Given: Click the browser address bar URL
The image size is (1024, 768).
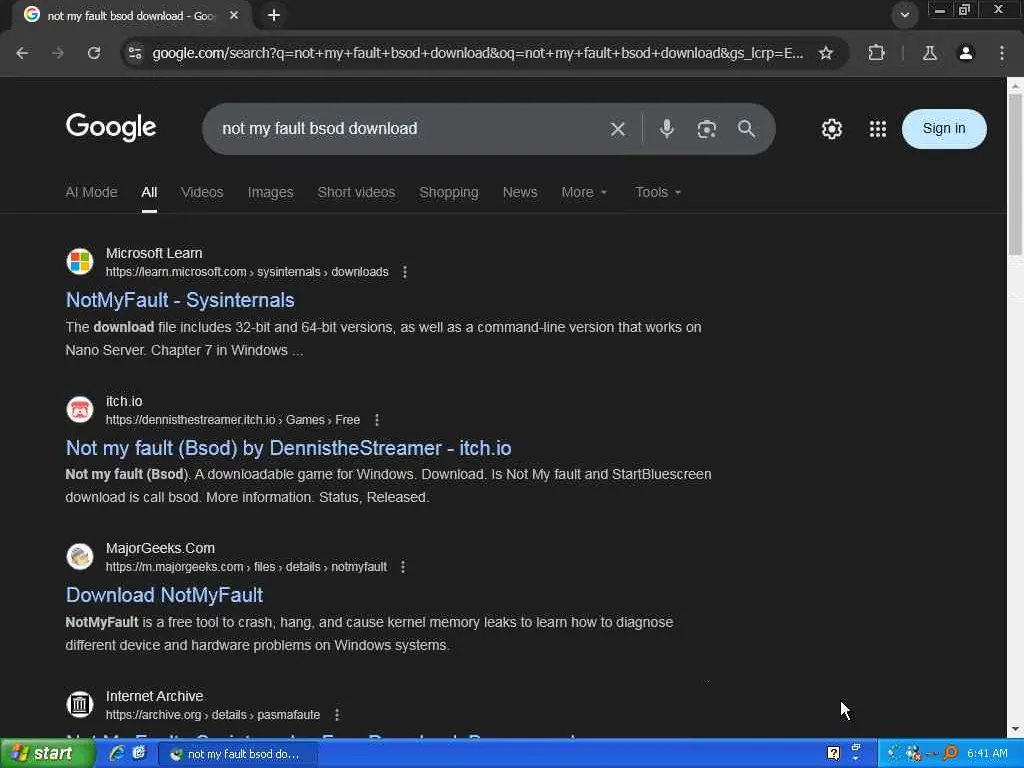Looking at the screenshot, I should [x=477, y=53].
